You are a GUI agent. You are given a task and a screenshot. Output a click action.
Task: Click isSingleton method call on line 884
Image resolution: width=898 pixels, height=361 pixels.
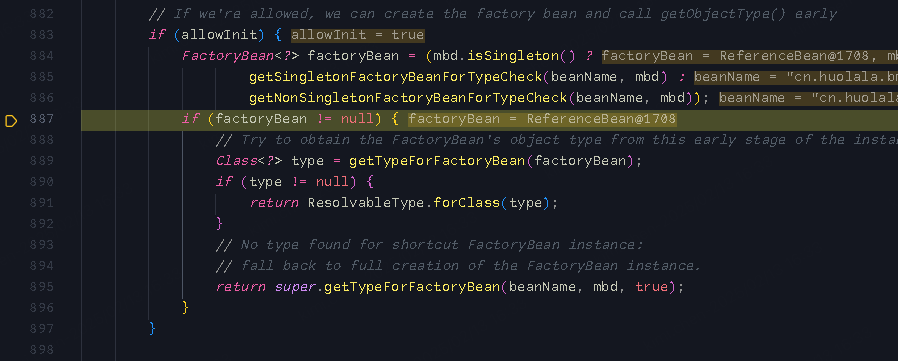513,56
